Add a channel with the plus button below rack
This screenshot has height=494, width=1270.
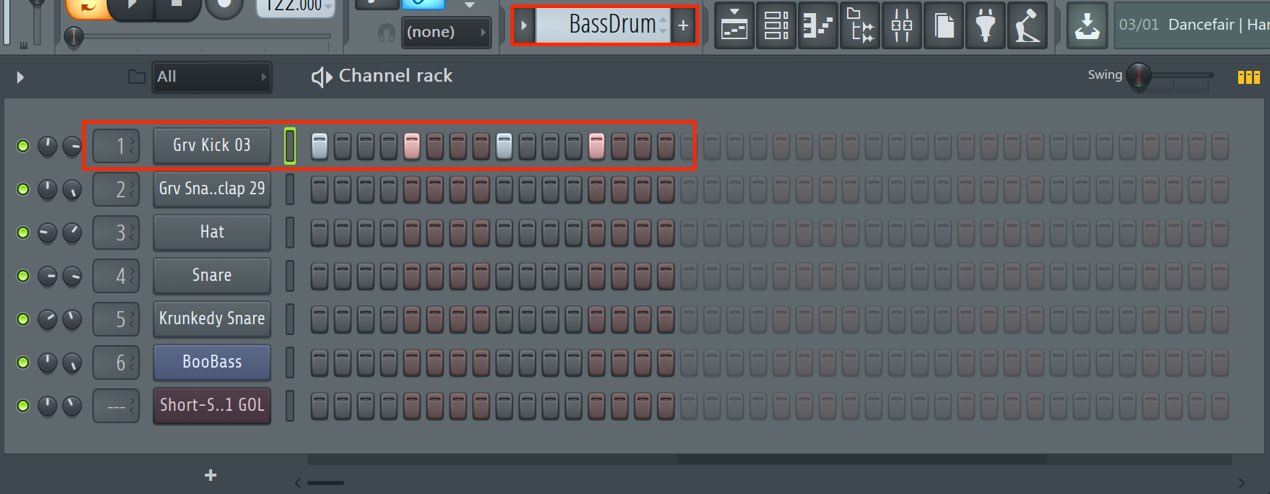click(x=210, y=476)
